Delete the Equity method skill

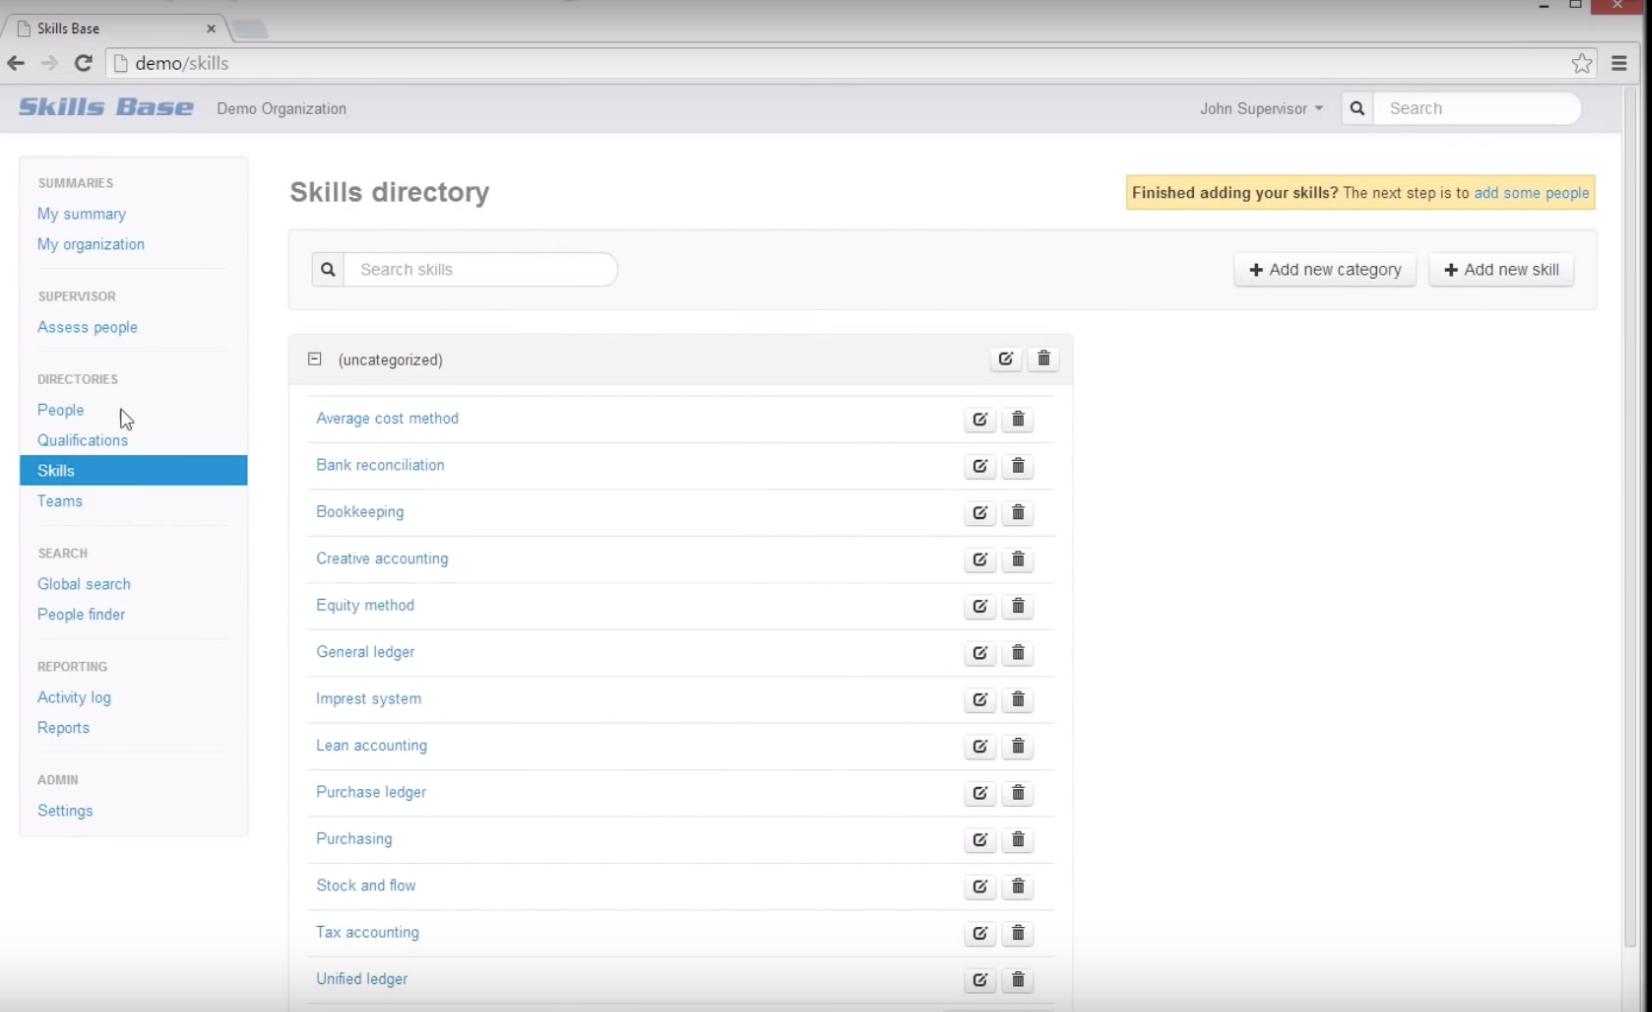1018,606
